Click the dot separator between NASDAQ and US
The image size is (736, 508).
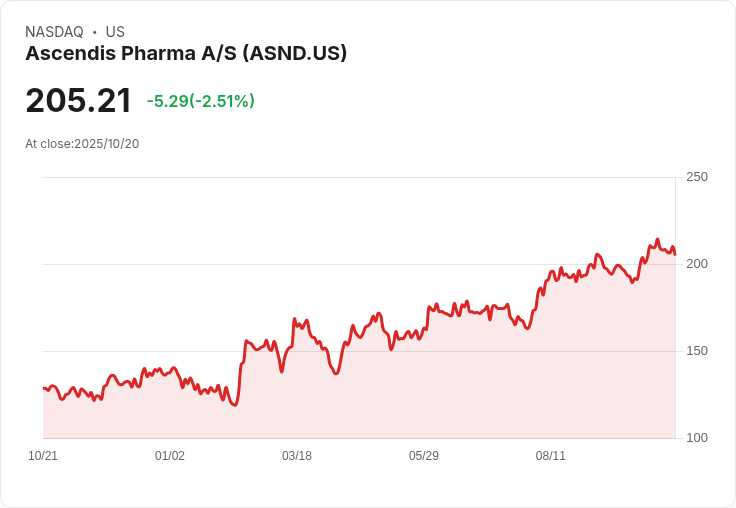(x=95, y=32)
